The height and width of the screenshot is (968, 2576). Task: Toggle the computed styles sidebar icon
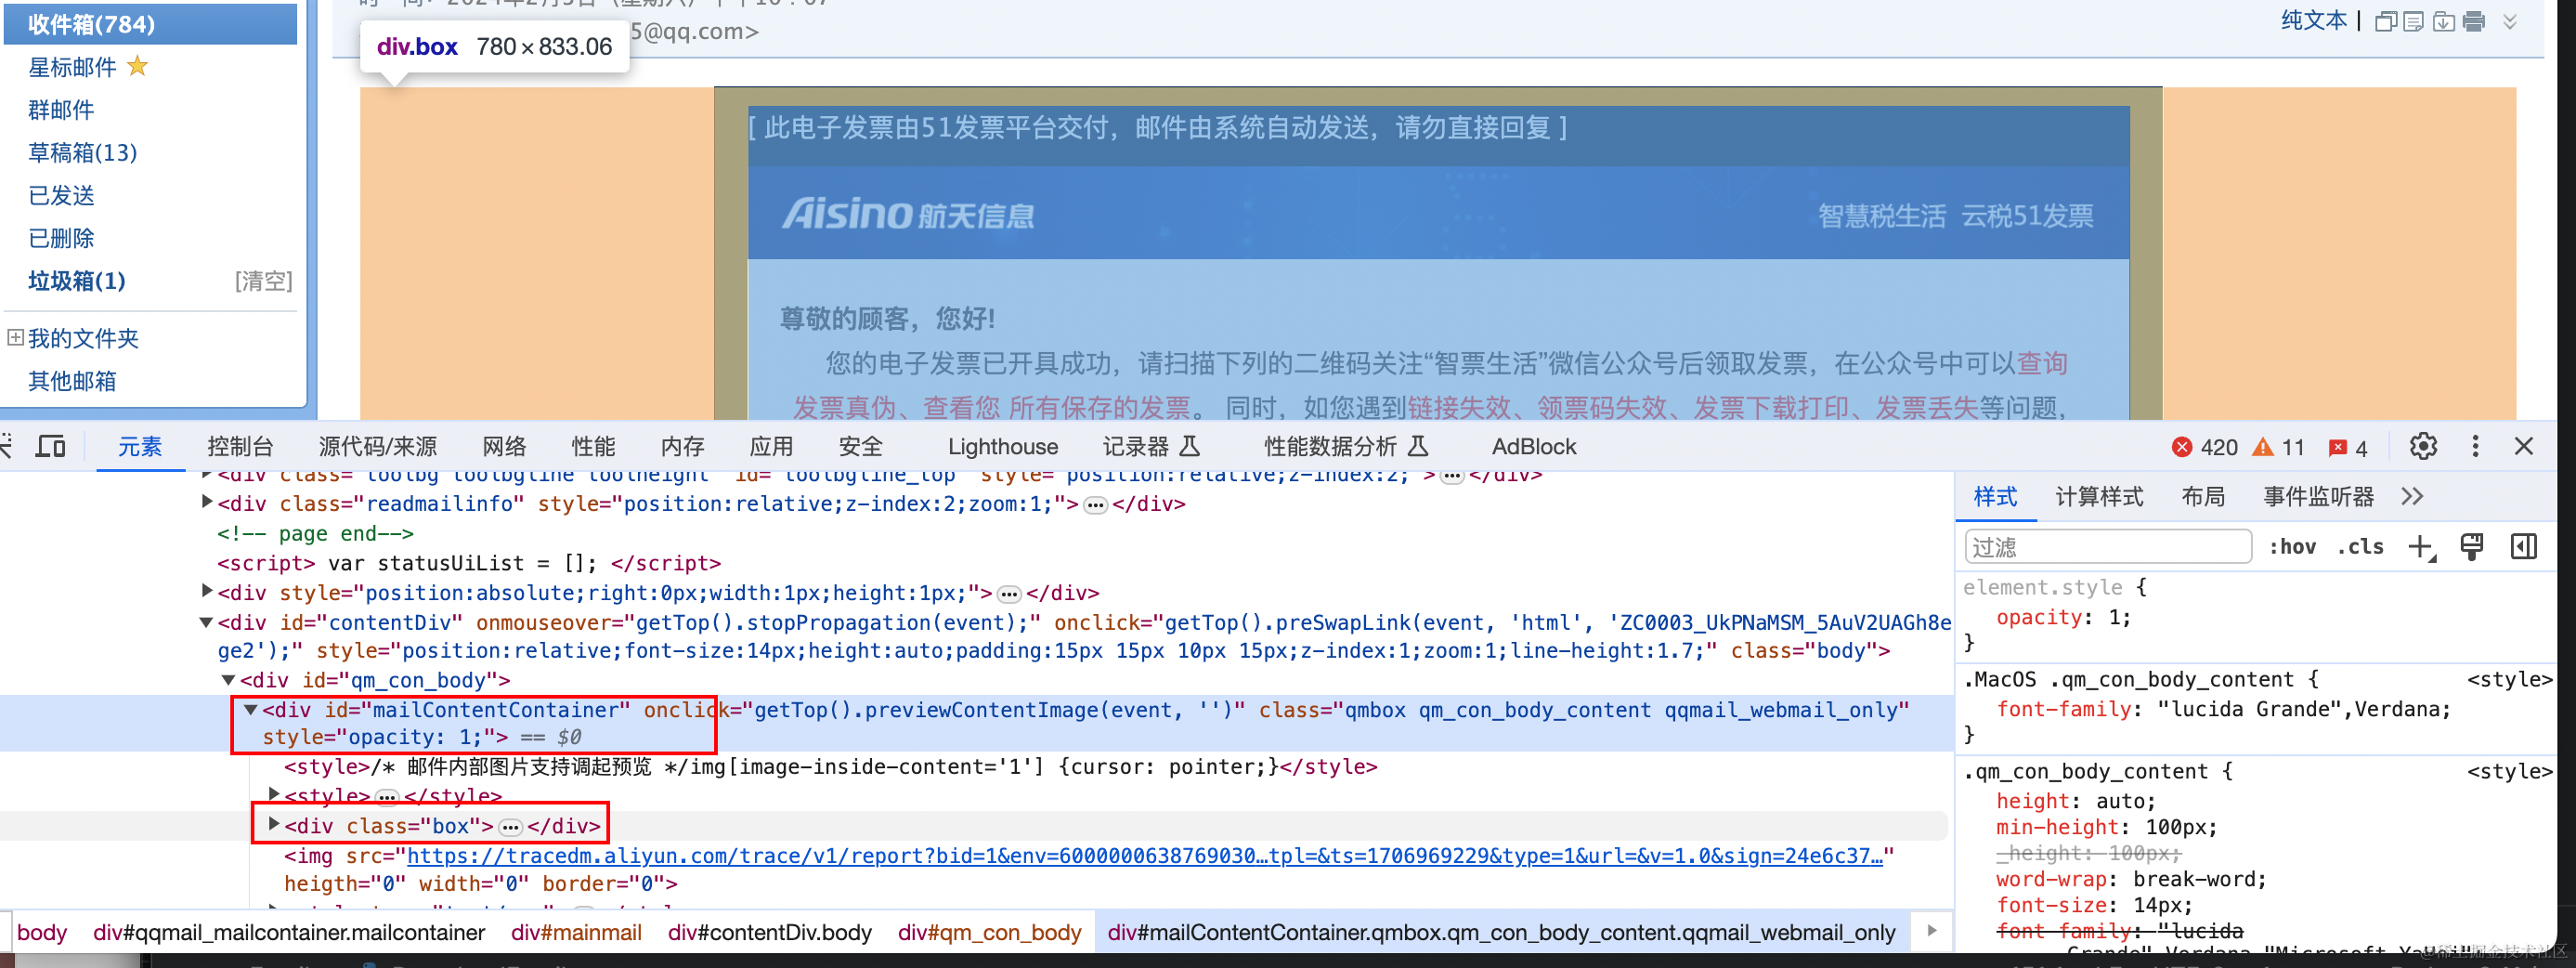click(2523, 547)
